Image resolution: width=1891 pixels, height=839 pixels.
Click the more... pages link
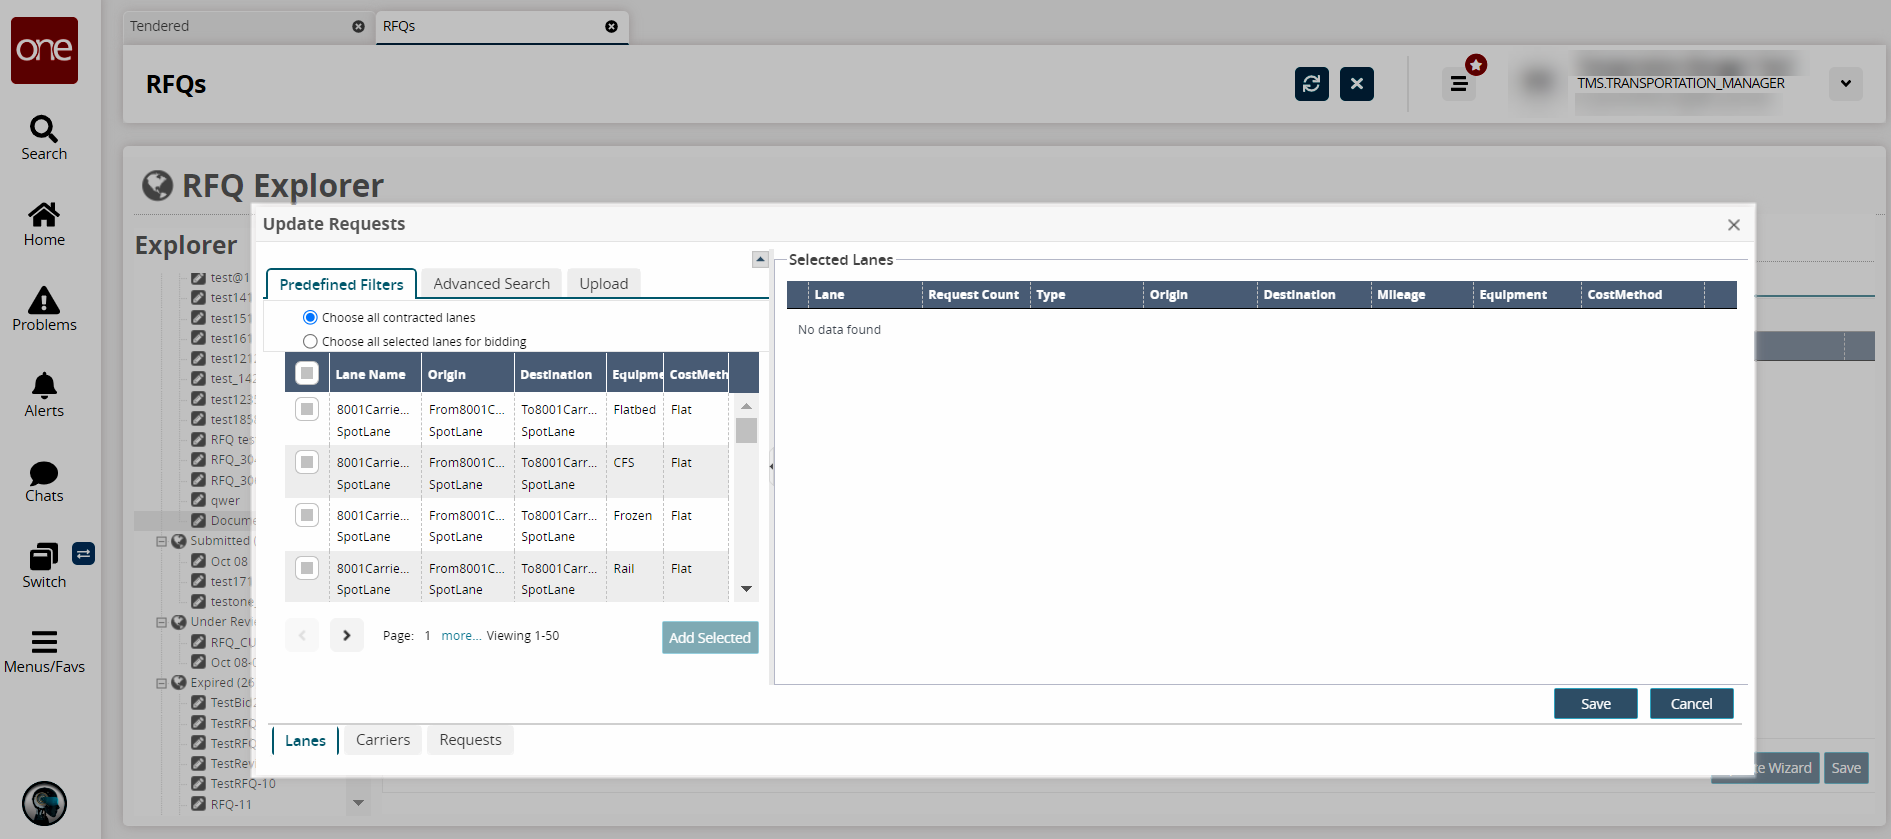(x=461, y=636)
